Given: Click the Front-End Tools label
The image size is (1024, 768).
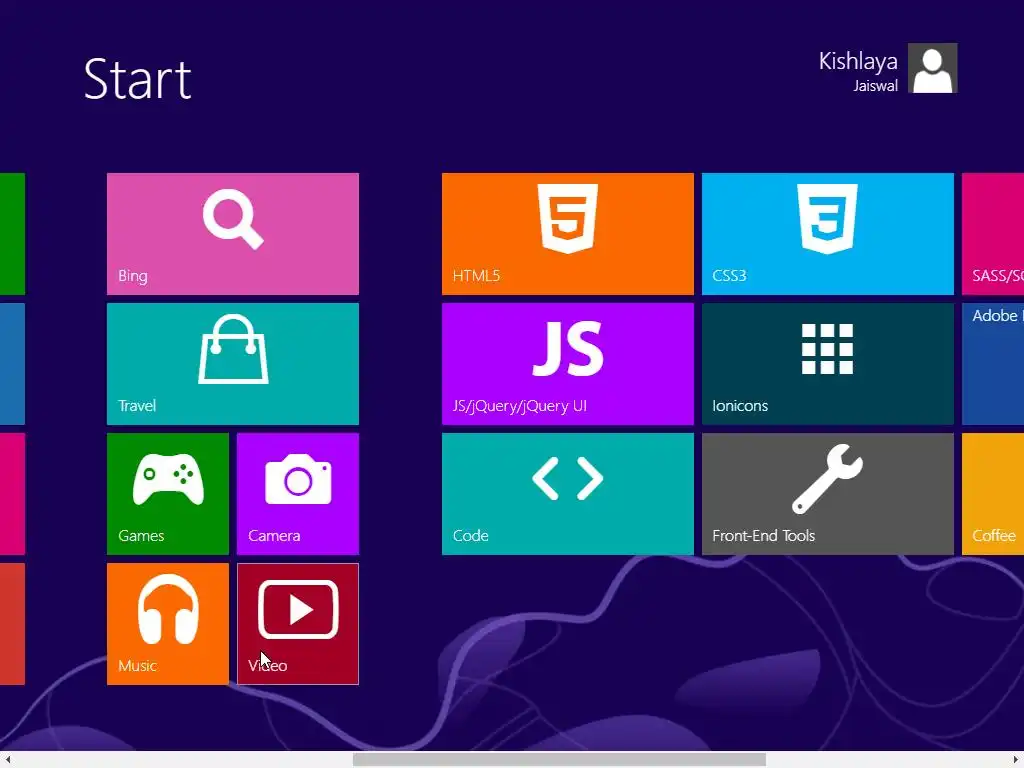Looking at the screenshot, I should point(763,536).
